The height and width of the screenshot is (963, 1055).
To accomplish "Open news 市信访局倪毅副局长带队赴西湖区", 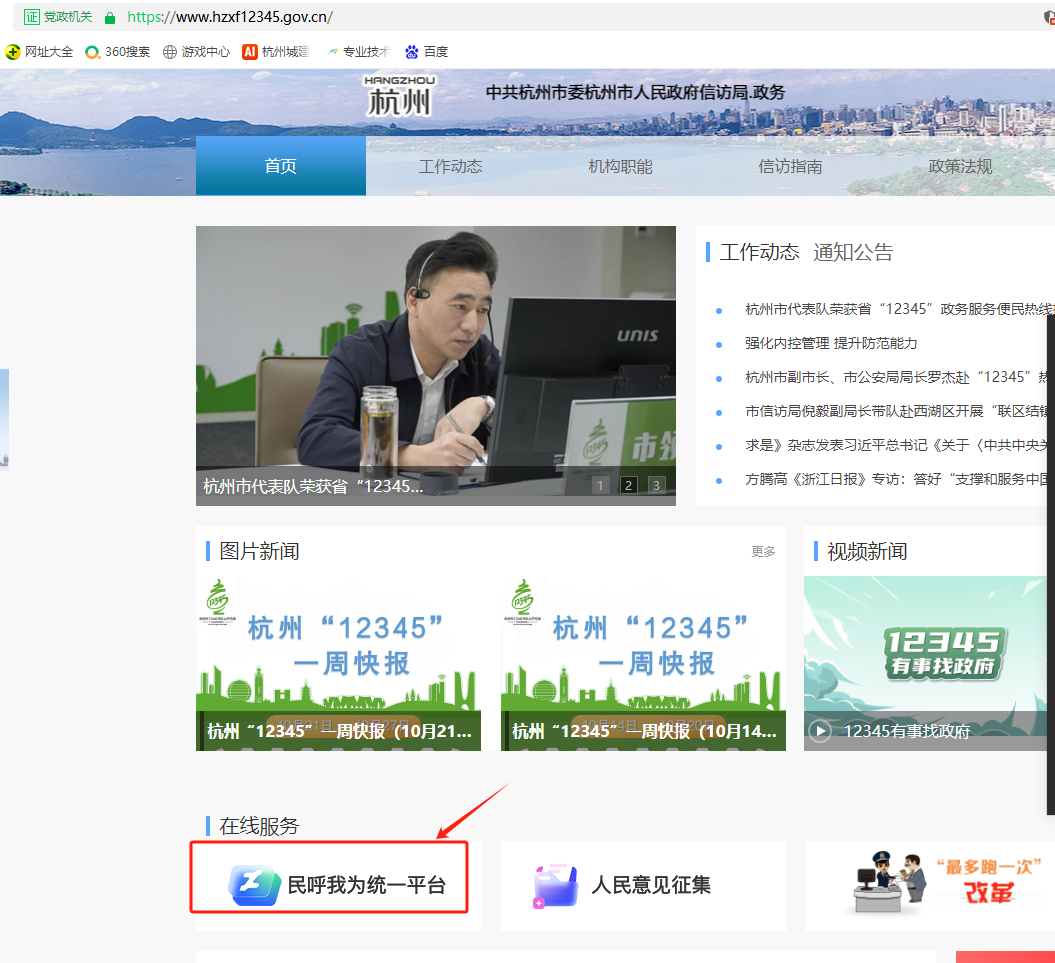I will (896, 411).
